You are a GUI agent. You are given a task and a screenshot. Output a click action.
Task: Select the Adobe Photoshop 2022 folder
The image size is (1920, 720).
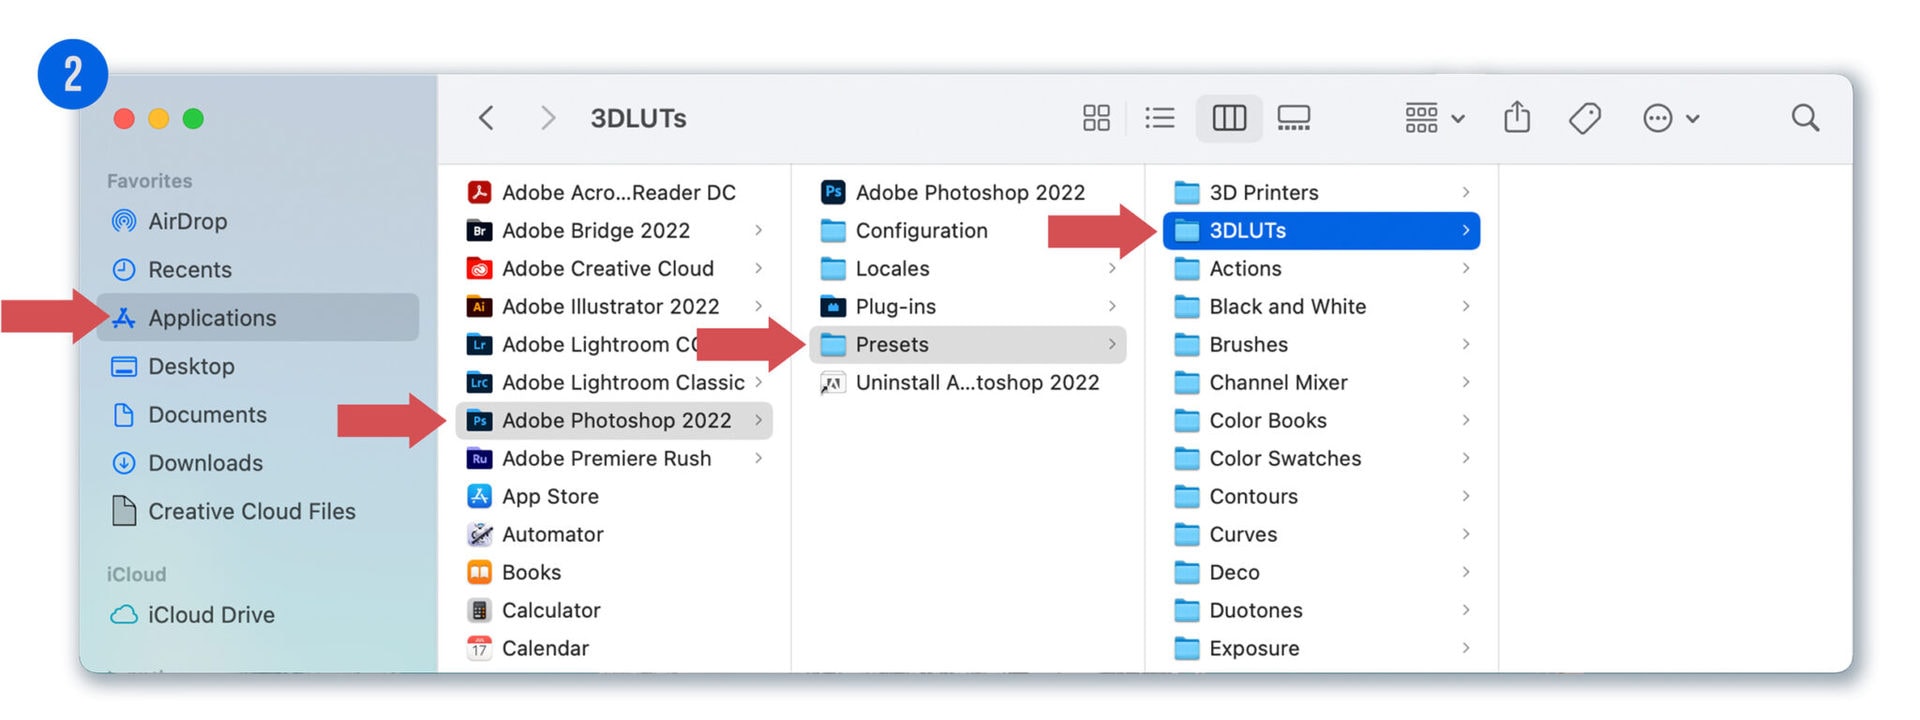[x=616, y=420]
